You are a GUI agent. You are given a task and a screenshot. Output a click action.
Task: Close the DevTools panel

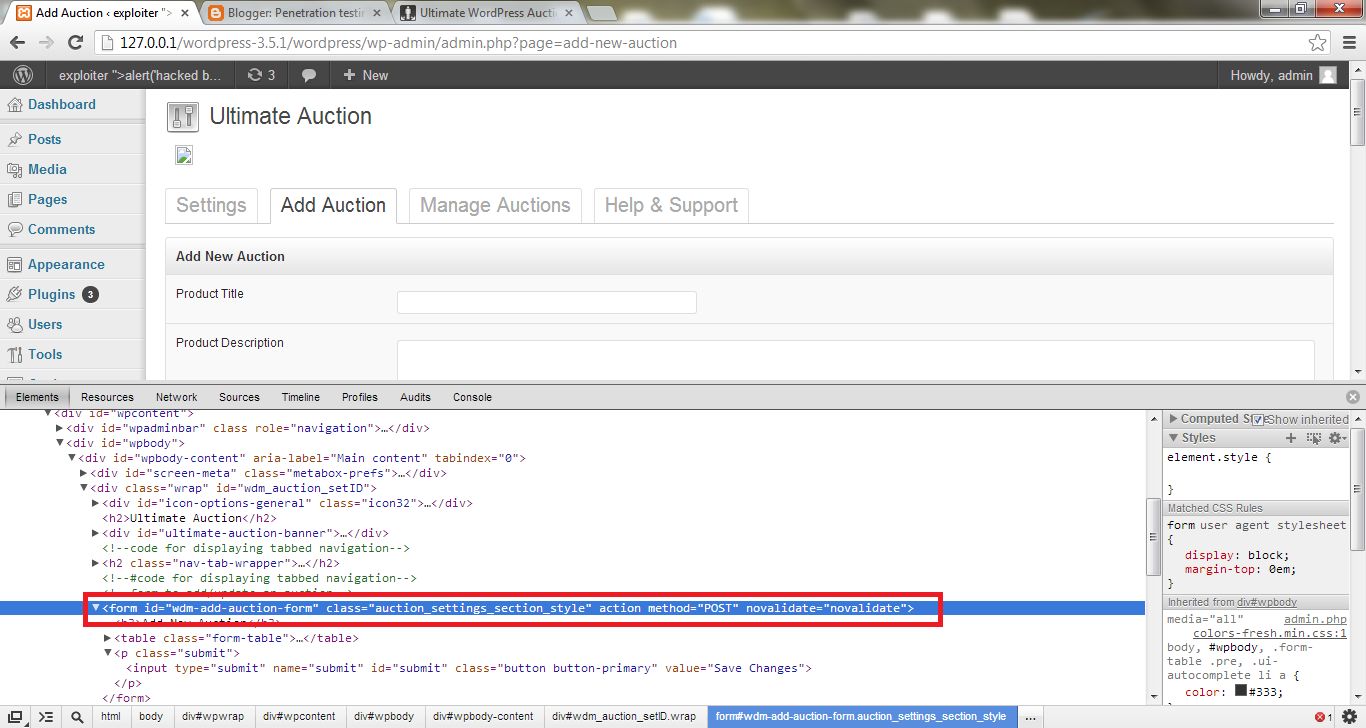tap(1353, 397)
